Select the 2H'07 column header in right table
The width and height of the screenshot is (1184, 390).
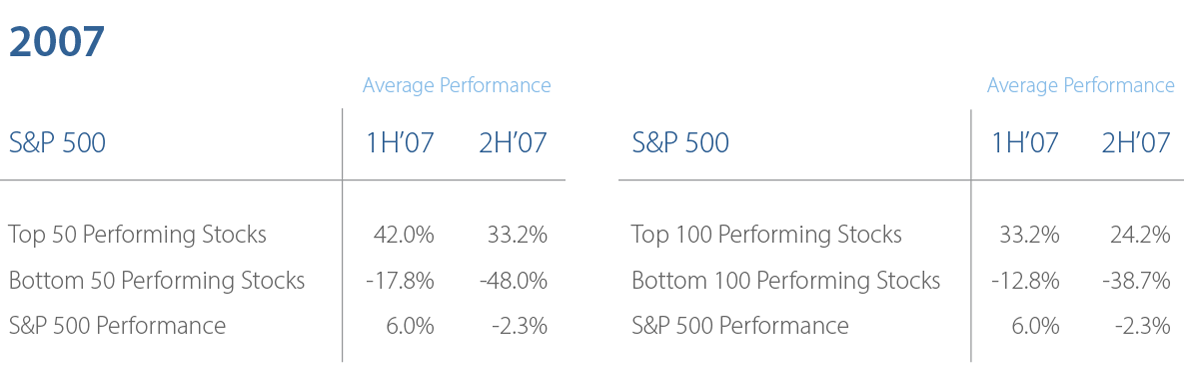coord(1136,143)
